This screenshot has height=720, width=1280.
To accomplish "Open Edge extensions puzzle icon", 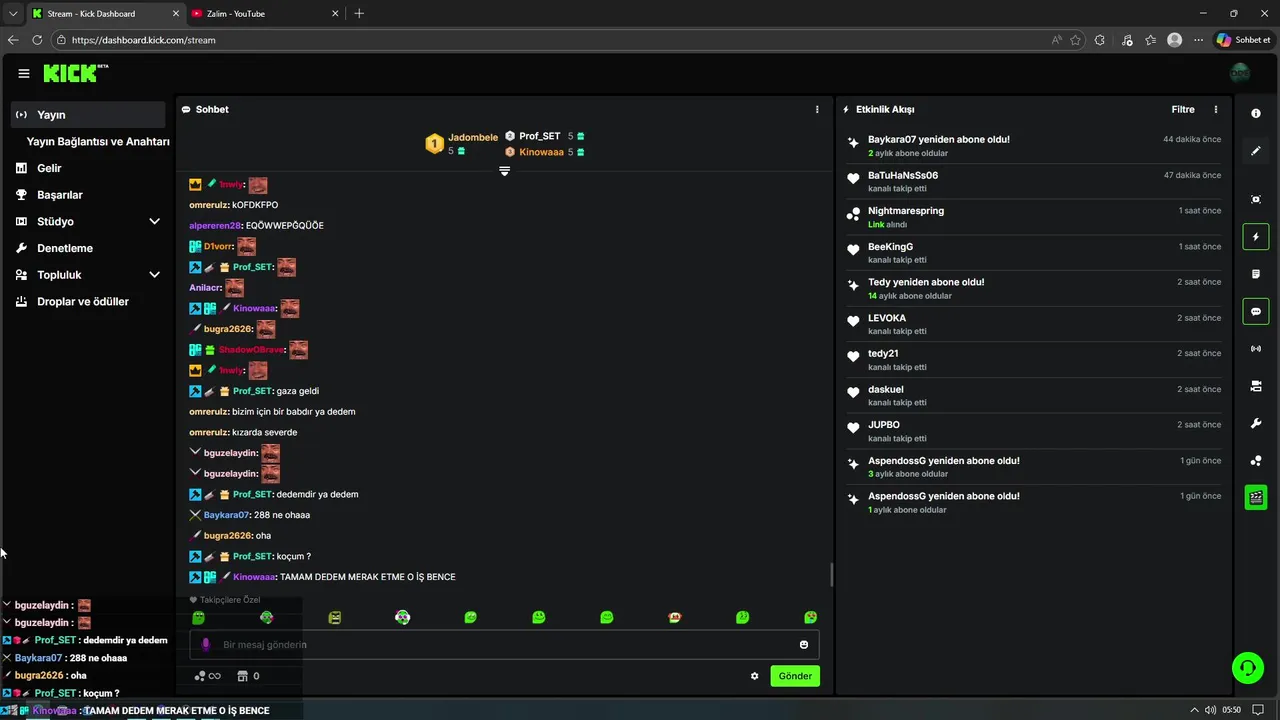I will click(1100, 40).
